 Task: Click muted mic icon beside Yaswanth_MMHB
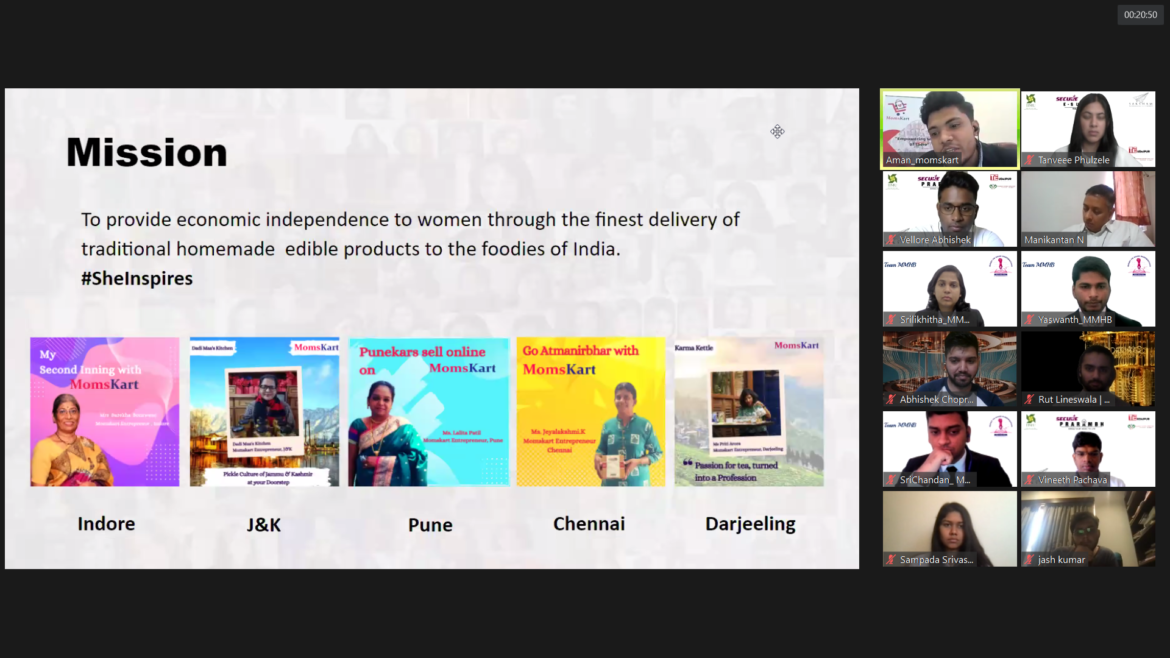[1029, 320]
